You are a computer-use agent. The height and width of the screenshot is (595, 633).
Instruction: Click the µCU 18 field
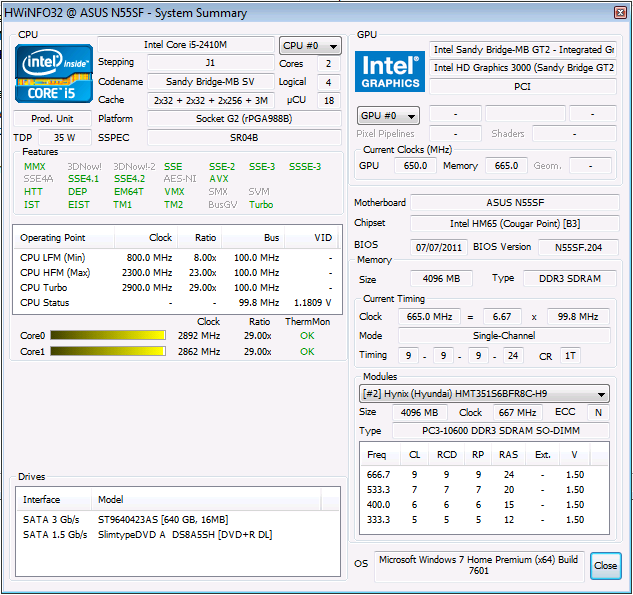click(x=329, y=100)
